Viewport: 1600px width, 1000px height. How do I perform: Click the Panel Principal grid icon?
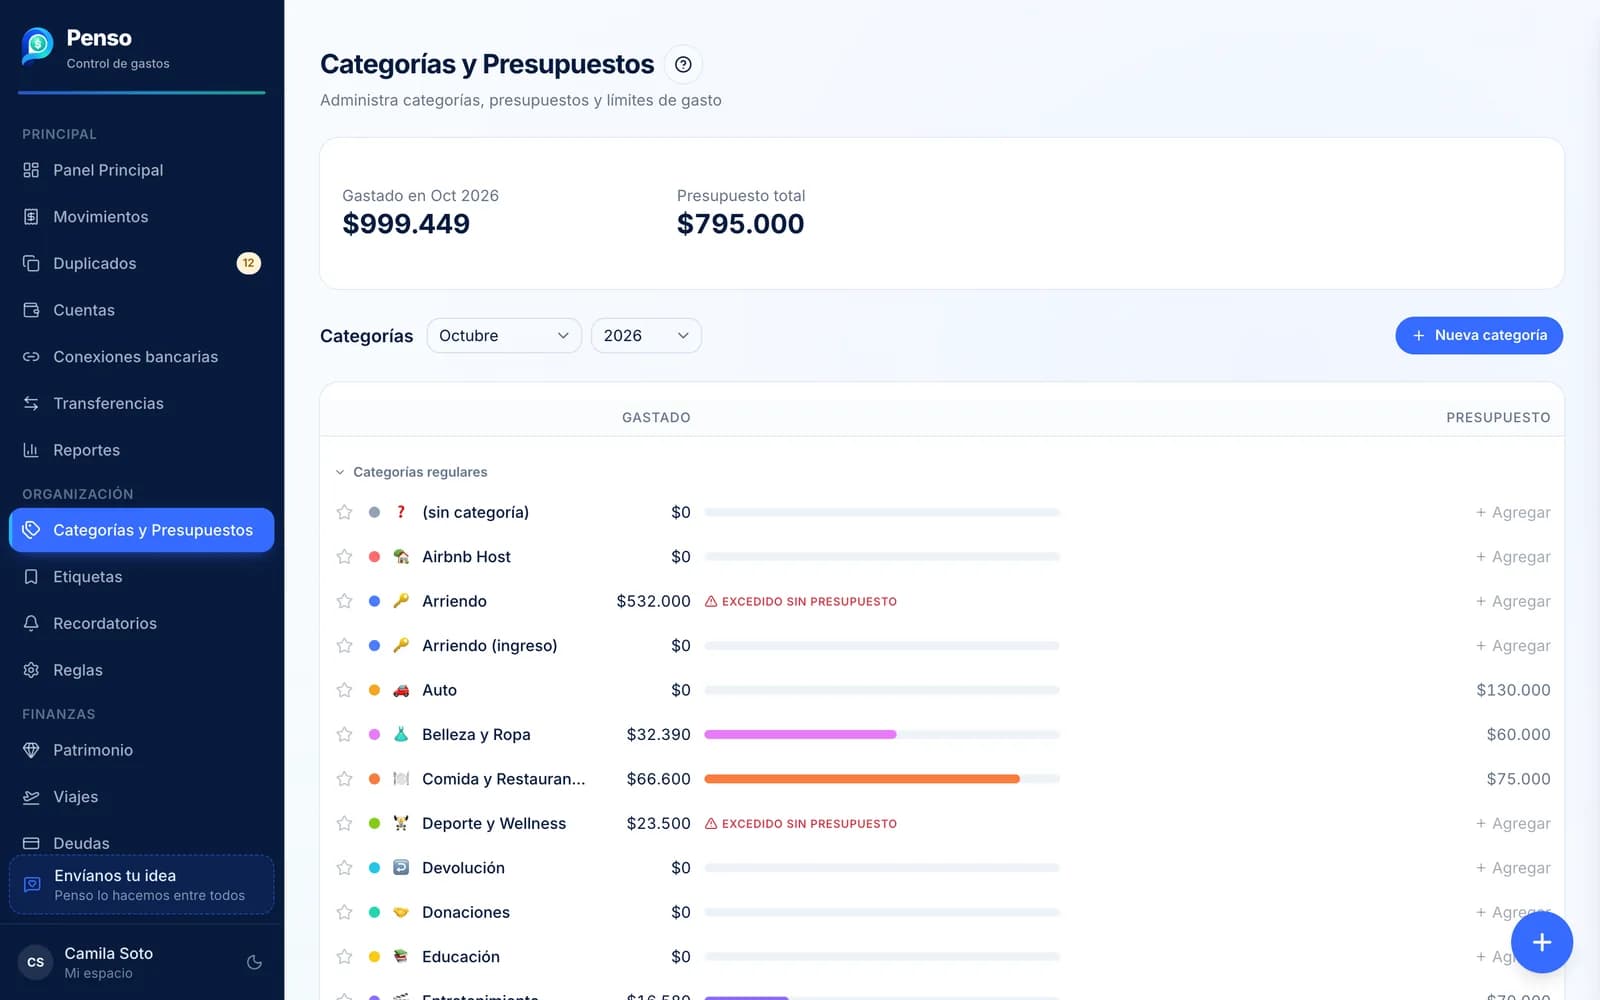31,170
